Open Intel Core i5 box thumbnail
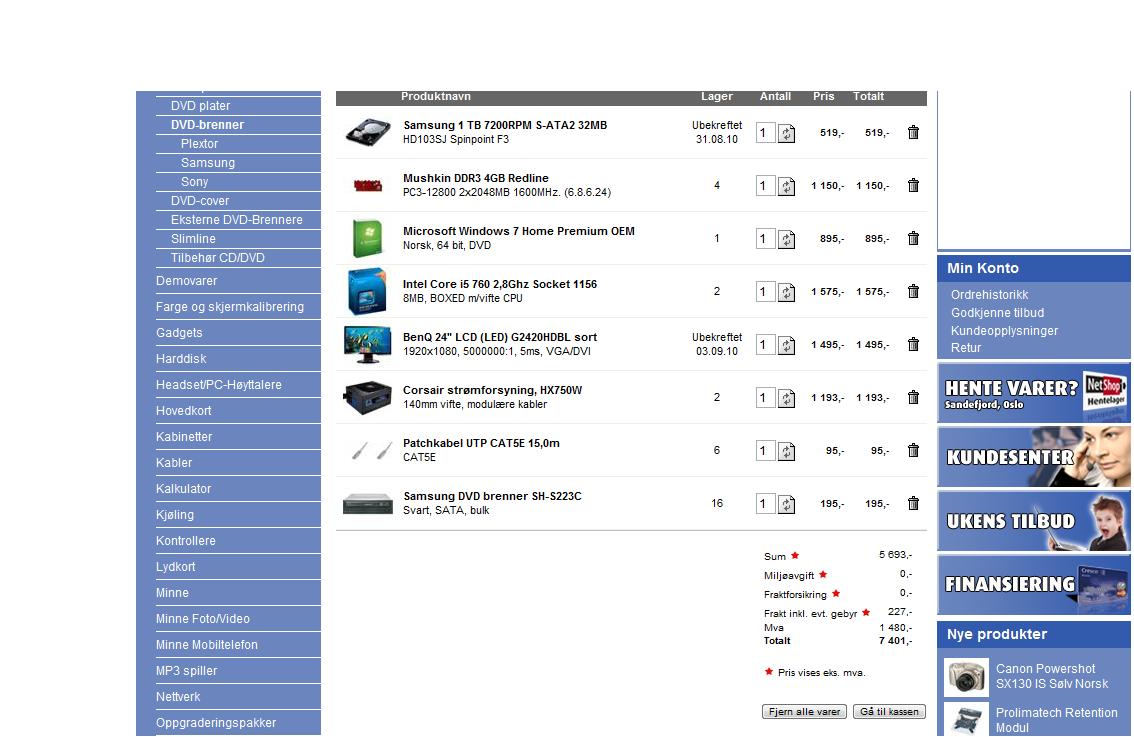The width and height of the screenshot is (1134, 737). [367, 291]
